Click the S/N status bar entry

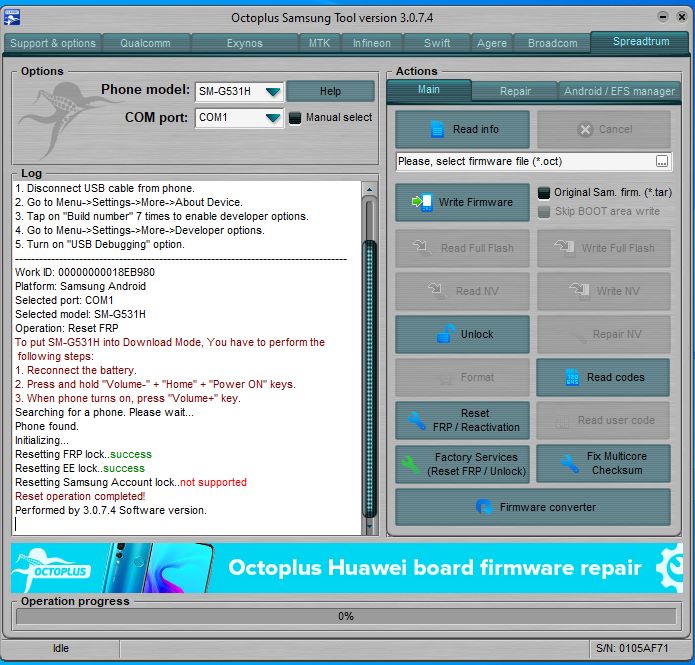coord(632,648)
